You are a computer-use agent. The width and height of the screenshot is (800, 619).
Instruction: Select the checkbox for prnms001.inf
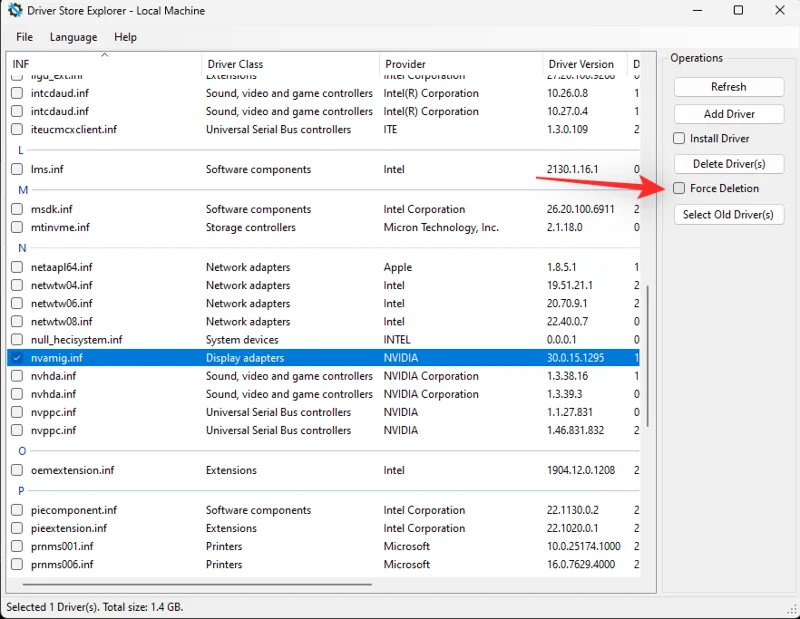point(17,546)
